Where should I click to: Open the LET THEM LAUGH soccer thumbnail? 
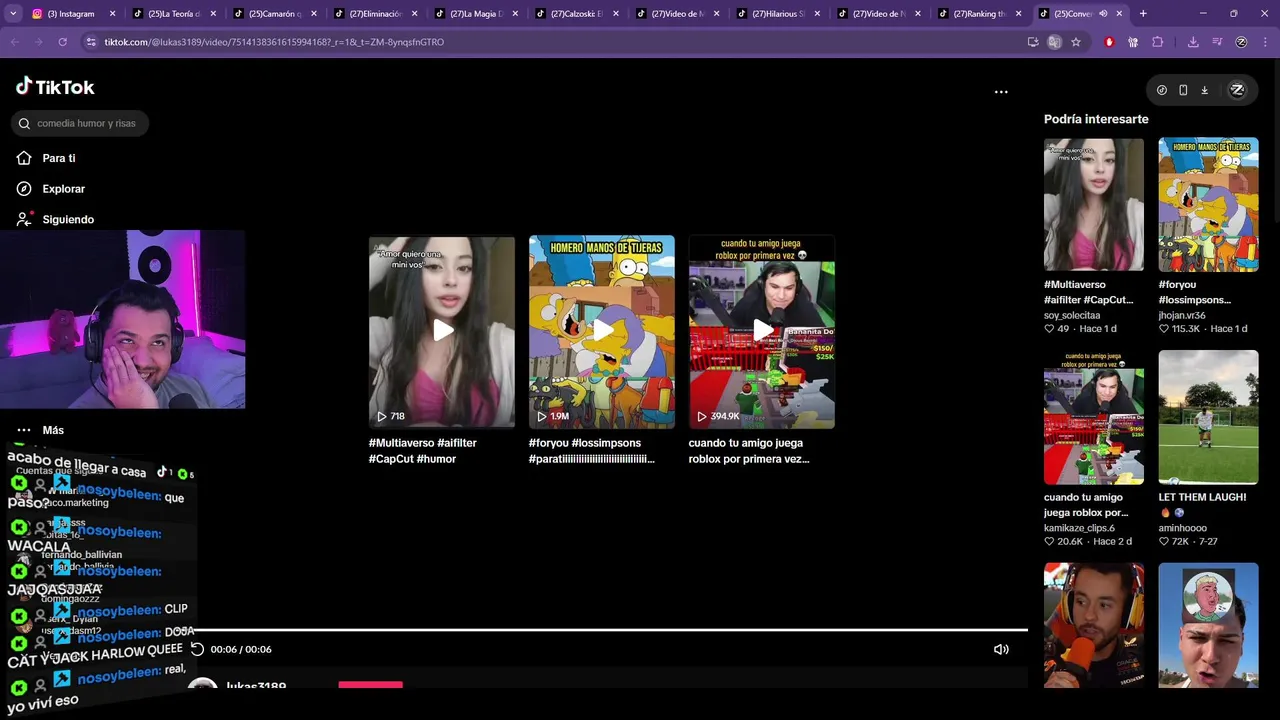point(1208,417)
